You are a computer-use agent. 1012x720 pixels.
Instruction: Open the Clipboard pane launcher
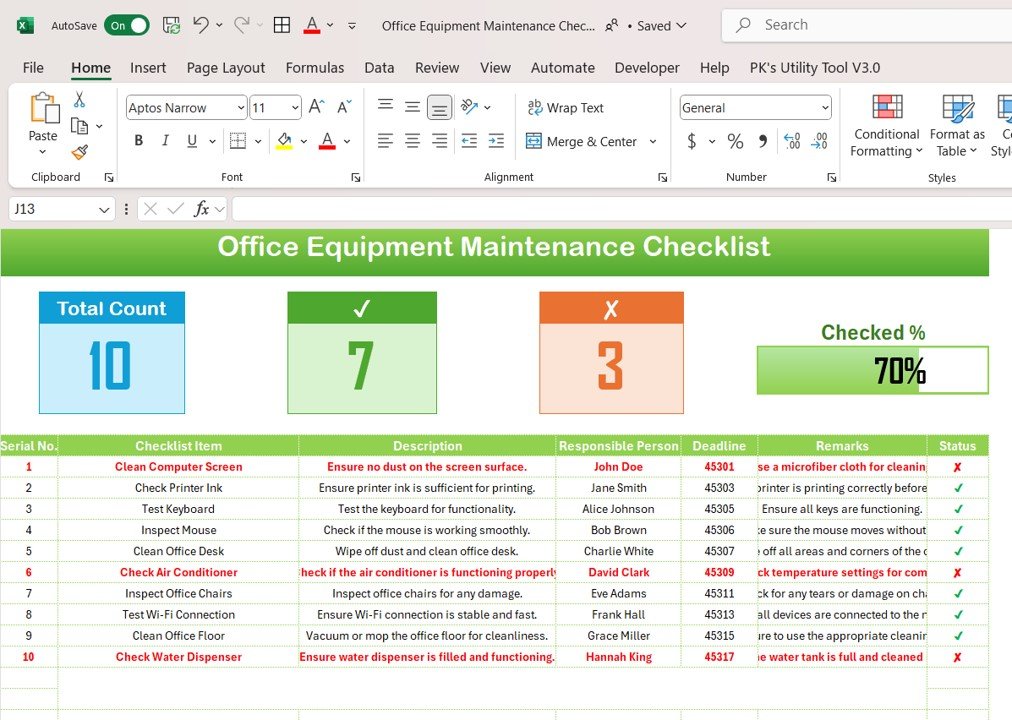(x=109, y=177)
